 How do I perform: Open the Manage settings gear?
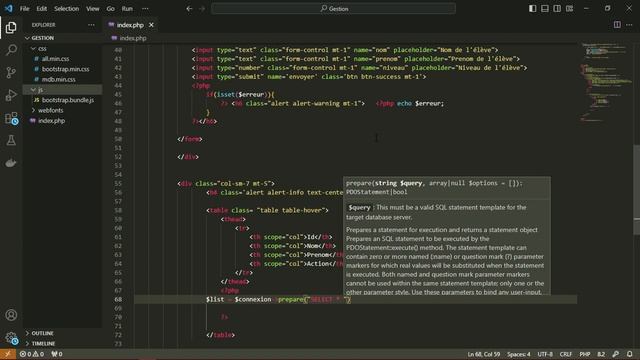(11, 338)
